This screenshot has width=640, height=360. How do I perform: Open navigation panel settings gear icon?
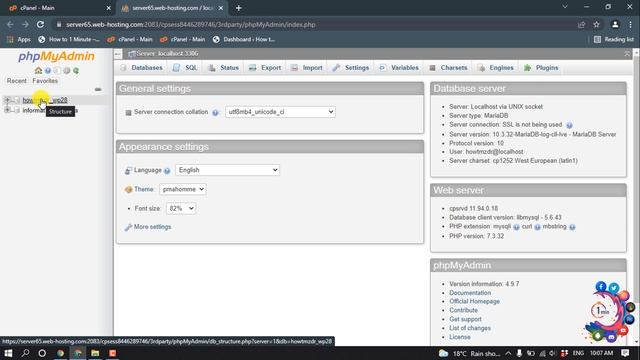point(67,71)
